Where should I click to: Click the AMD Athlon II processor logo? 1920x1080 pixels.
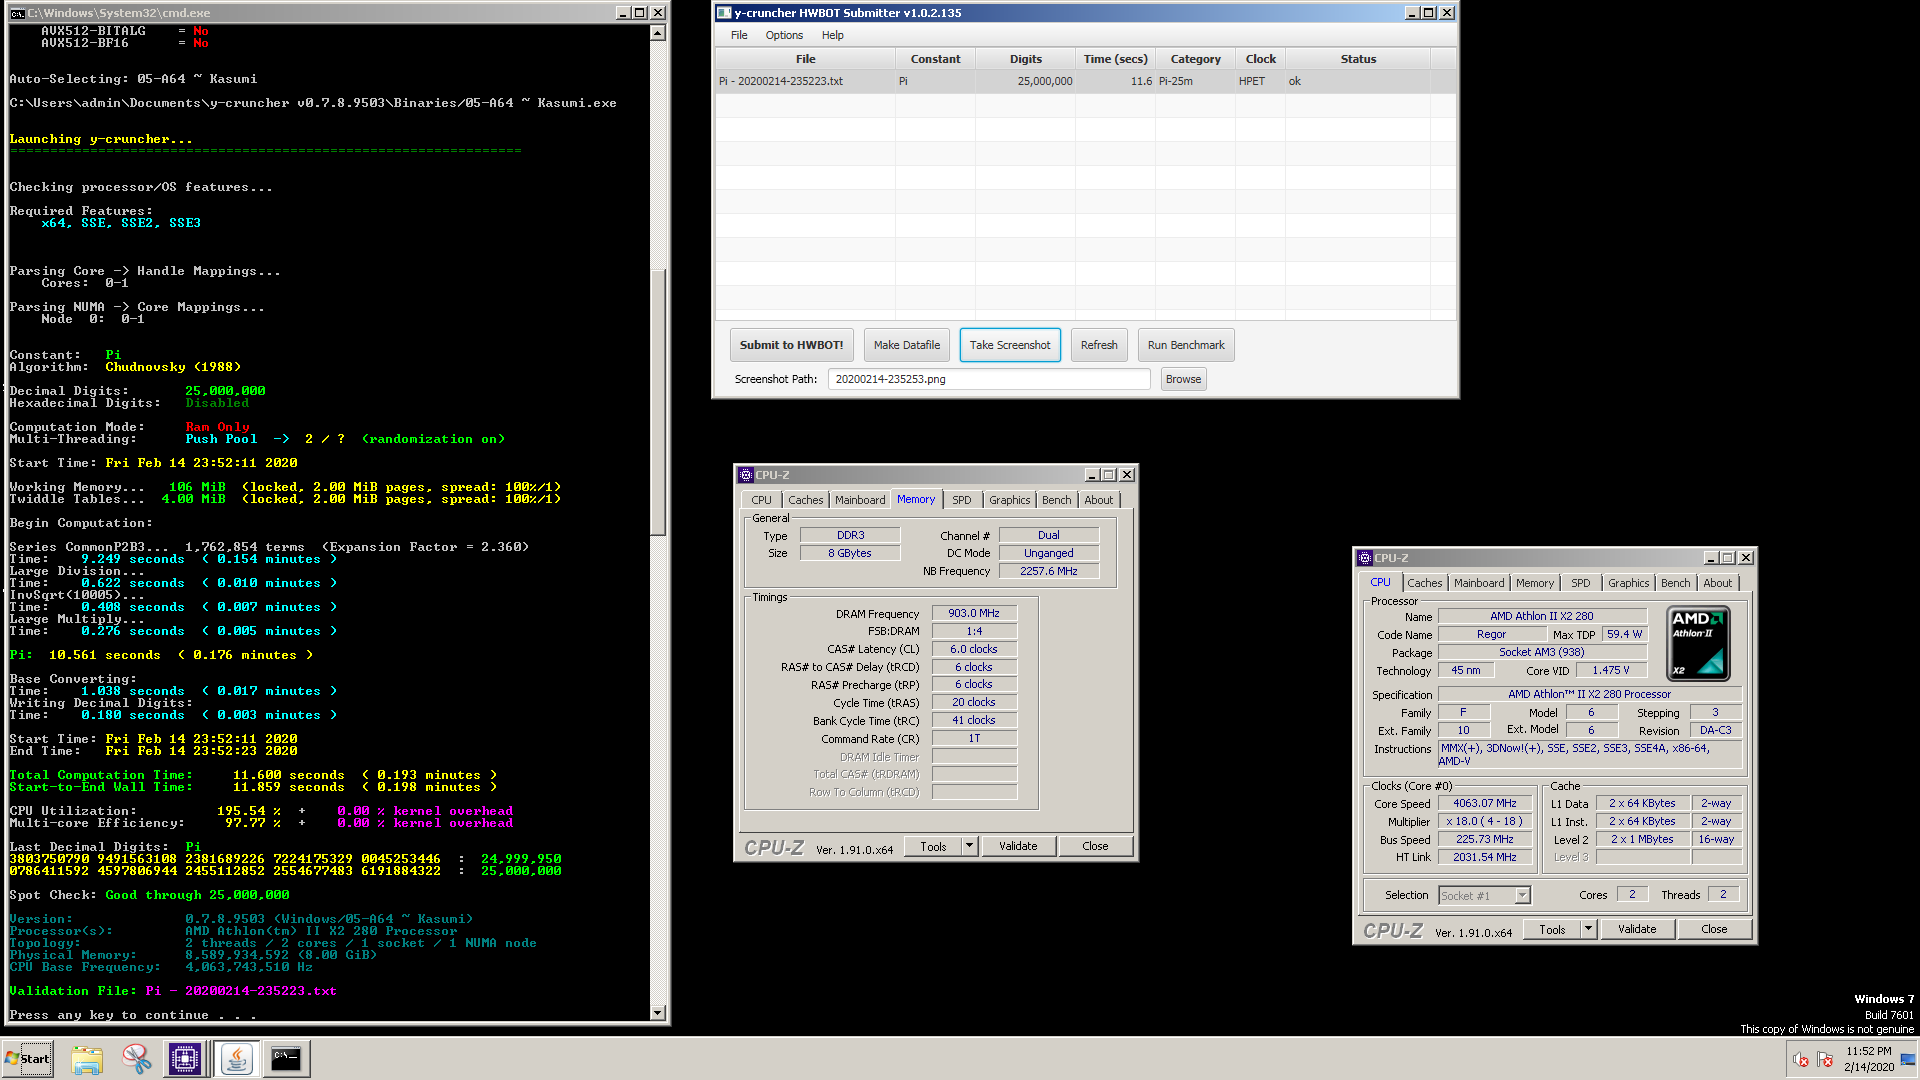1698,644
